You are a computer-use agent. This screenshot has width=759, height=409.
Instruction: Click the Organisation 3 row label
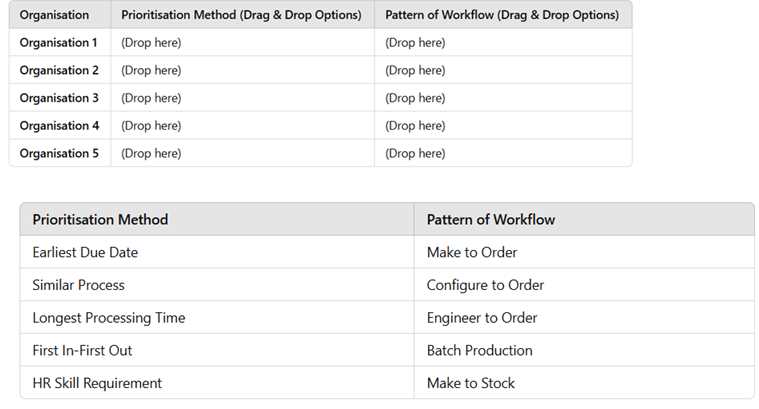point(59,98)
